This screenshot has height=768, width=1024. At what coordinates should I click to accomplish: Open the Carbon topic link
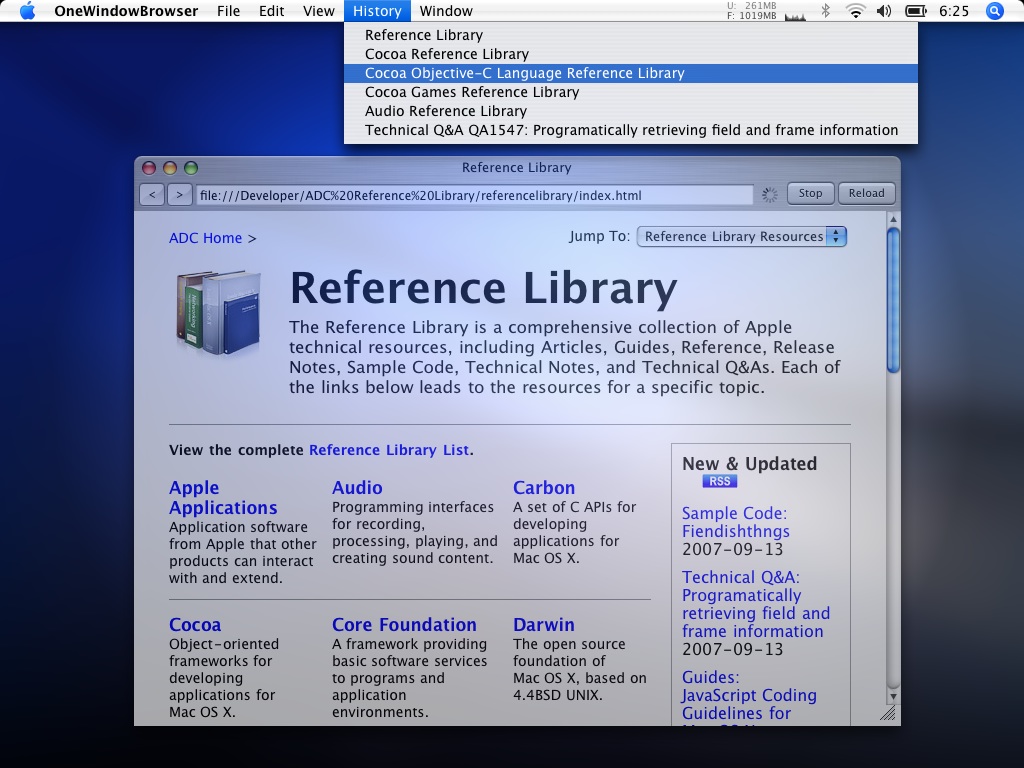(x=544, y=488)
